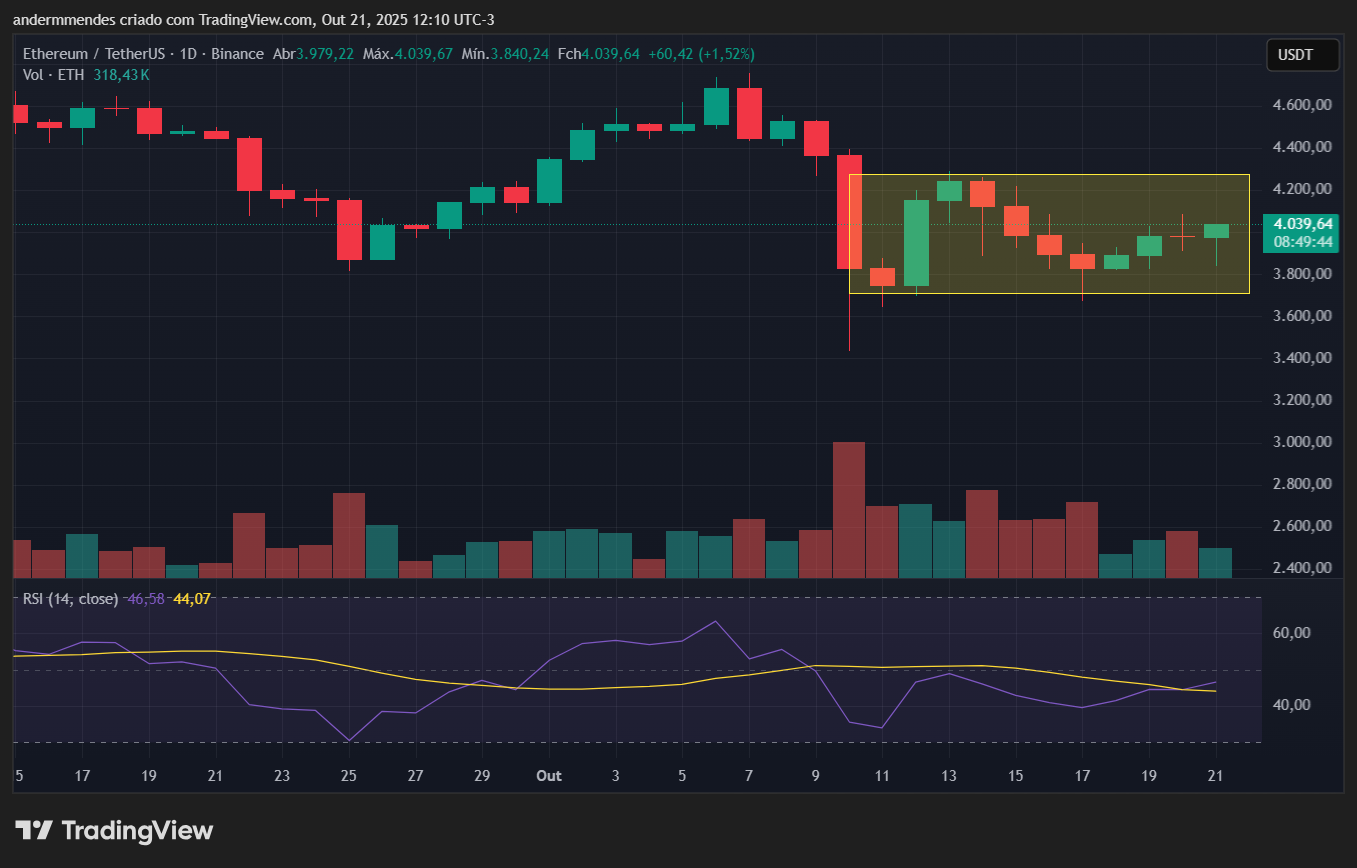Click the large red candle on October 10
Viewport: 1357px width, 868px height.
coord(849,212)
